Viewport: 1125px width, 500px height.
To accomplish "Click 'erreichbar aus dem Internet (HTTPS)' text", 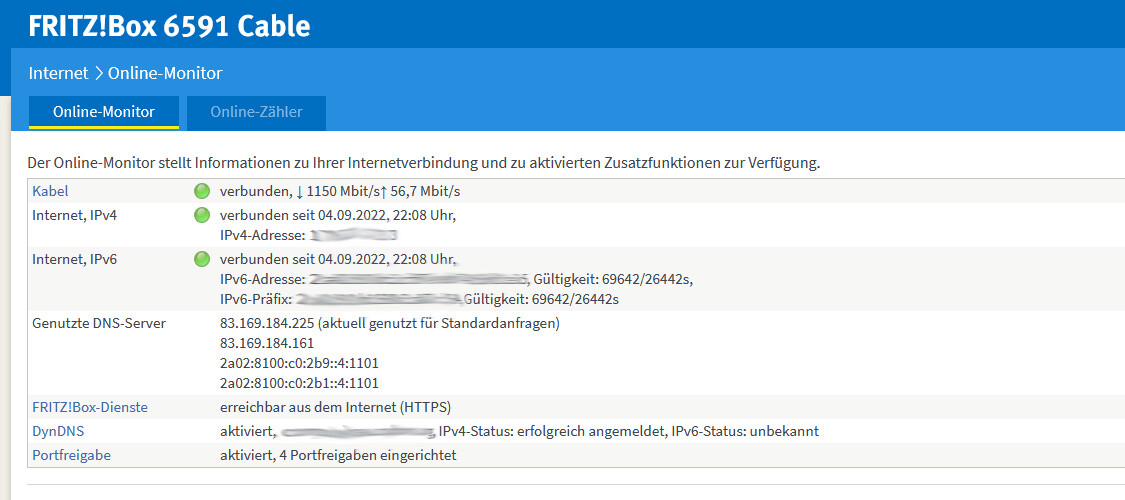I will point(335,407).
